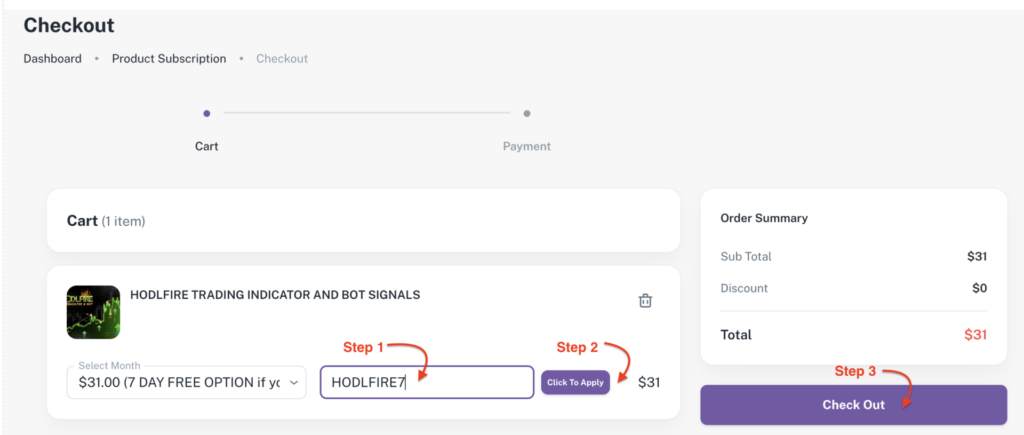Click the Checkout breadcrumb item
Screen dimensions: 1024x435
click(x=282, y=59)
